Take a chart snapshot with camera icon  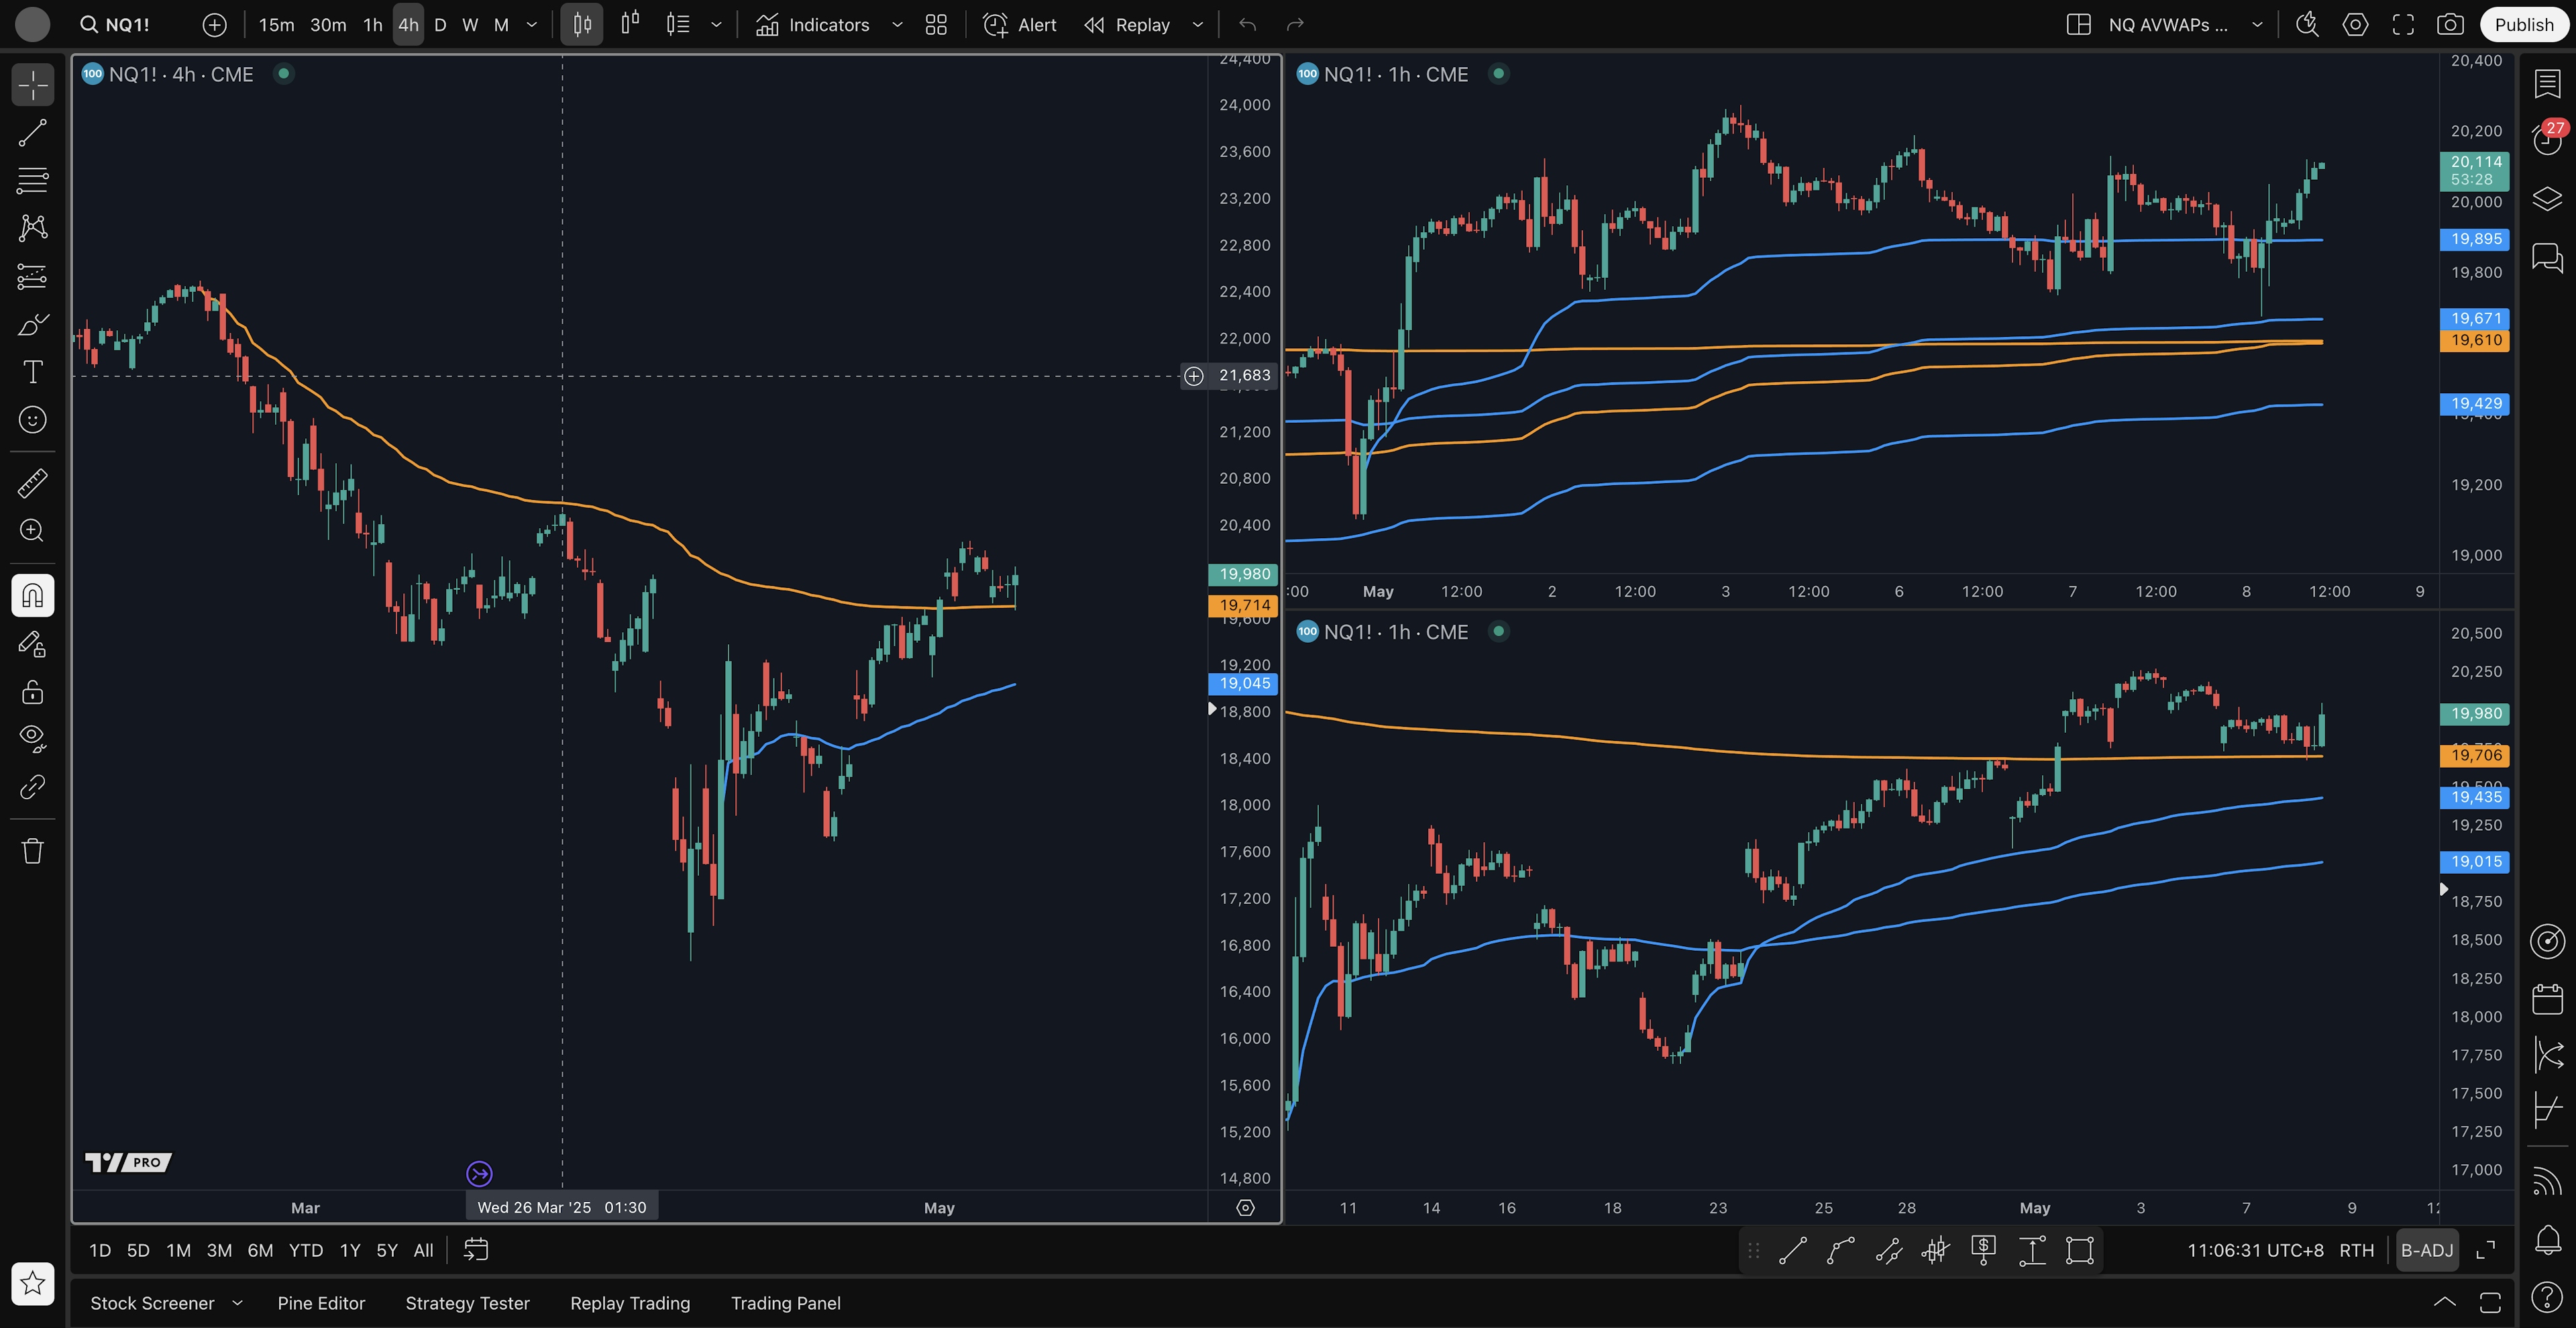[x=2450, y=25]
